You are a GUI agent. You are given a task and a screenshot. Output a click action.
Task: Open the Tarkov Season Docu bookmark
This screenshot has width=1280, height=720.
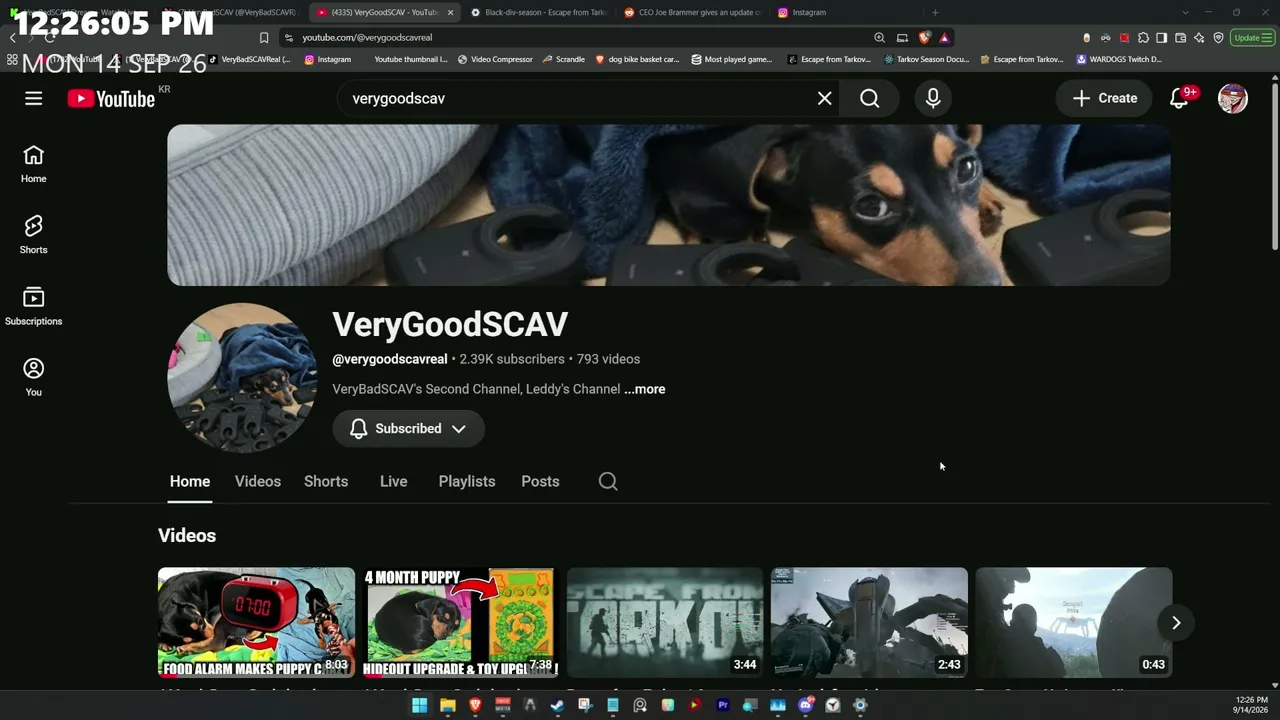point(926,59)
